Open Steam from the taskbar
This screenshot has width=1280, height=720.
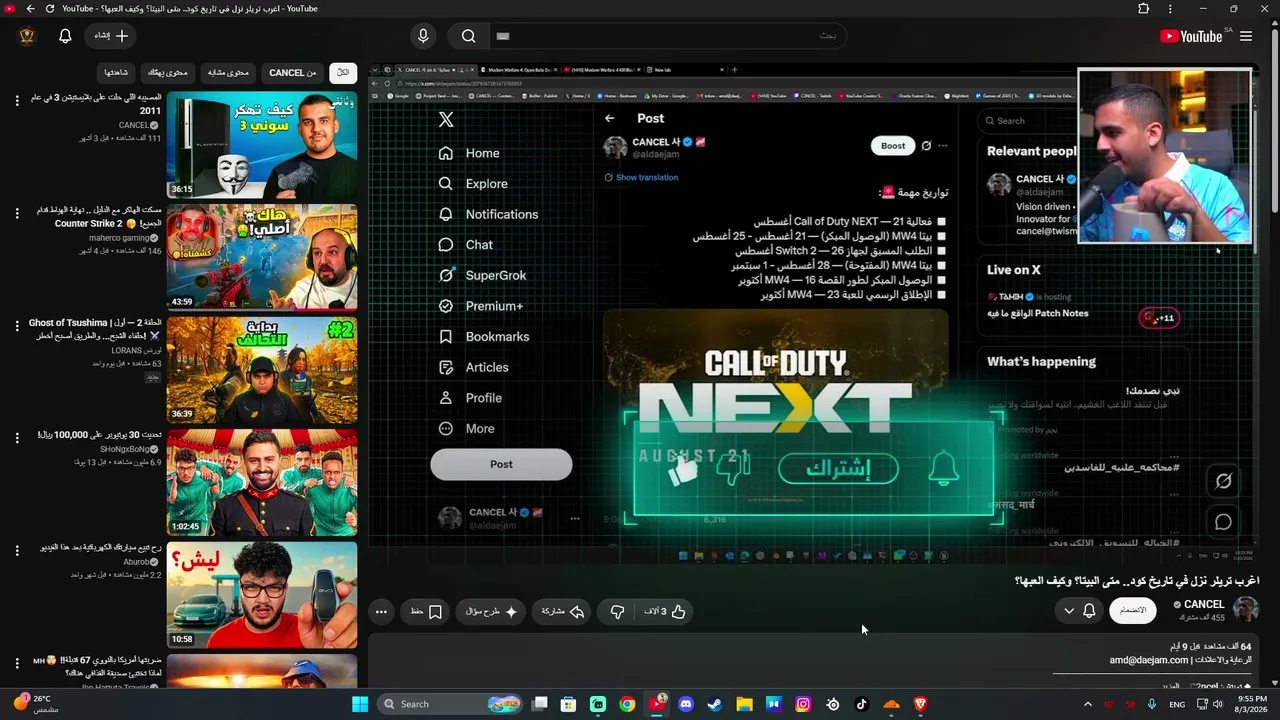pyautogui.click(x=715, y=704)
